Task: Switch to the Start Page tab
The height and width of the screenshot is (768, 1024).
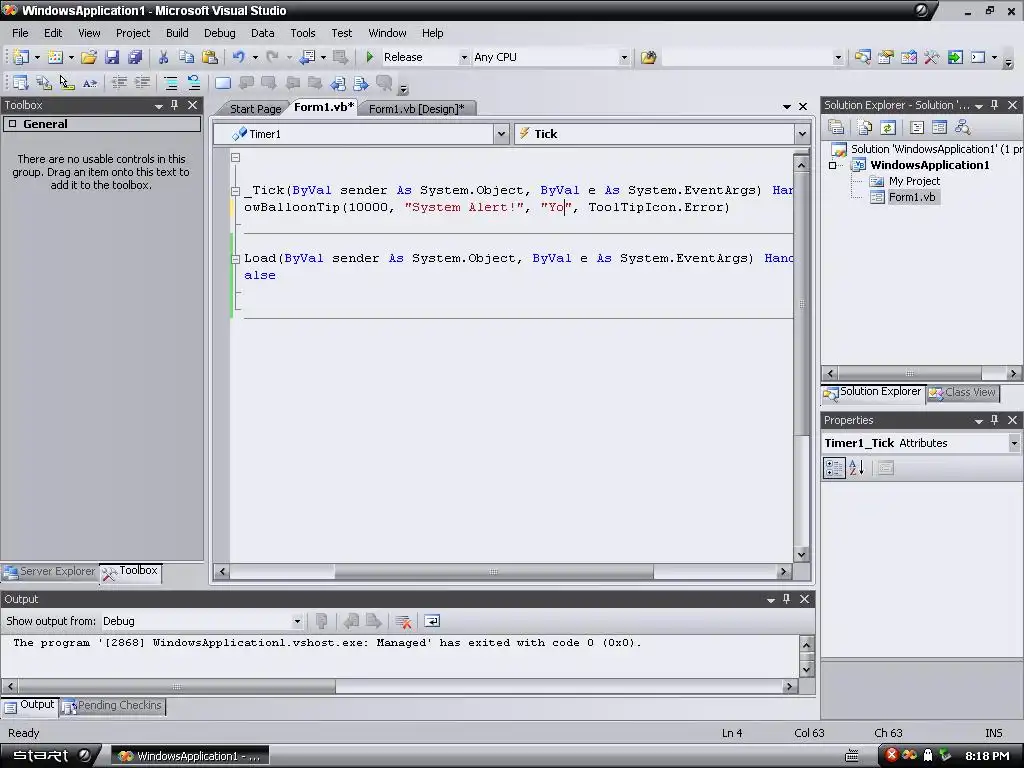Action: click(255, 108)
